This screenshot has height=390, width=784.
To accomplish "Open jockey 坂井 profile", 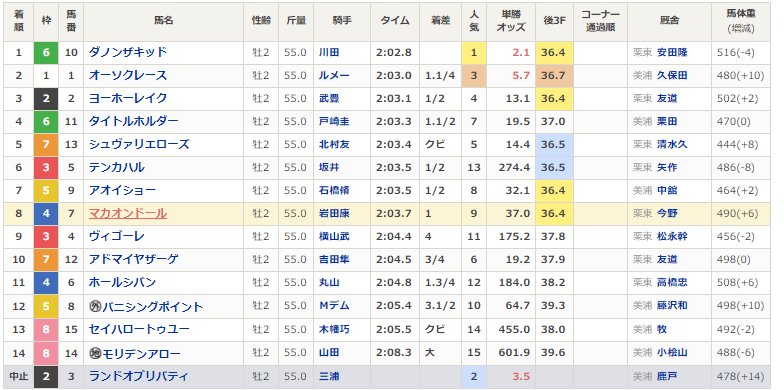I will pyautogui.click(x=329, y=168).
